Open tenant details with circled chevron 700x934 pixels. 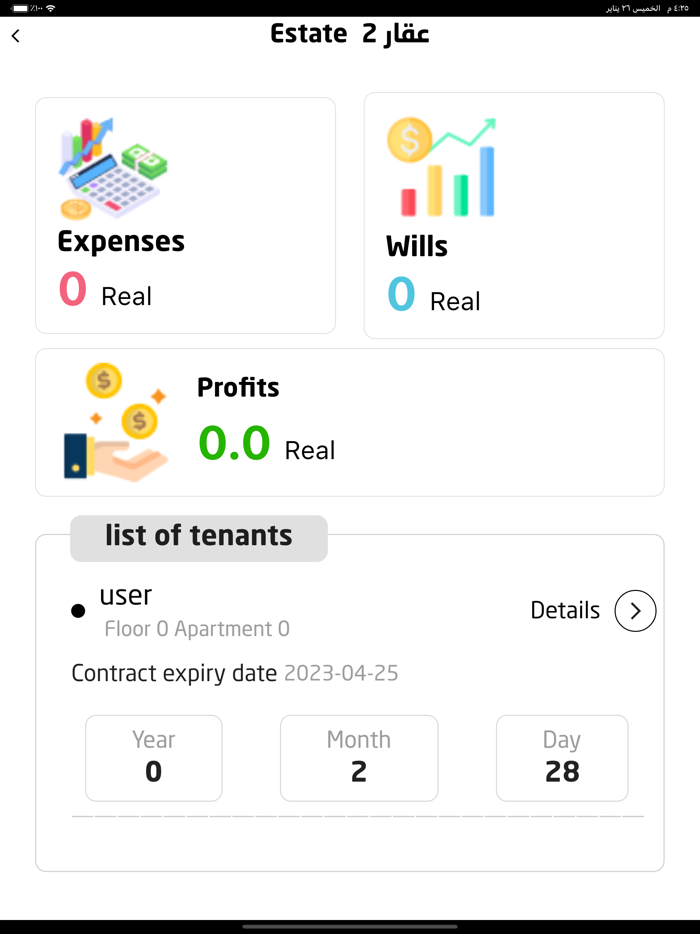(x=635, y=611)
